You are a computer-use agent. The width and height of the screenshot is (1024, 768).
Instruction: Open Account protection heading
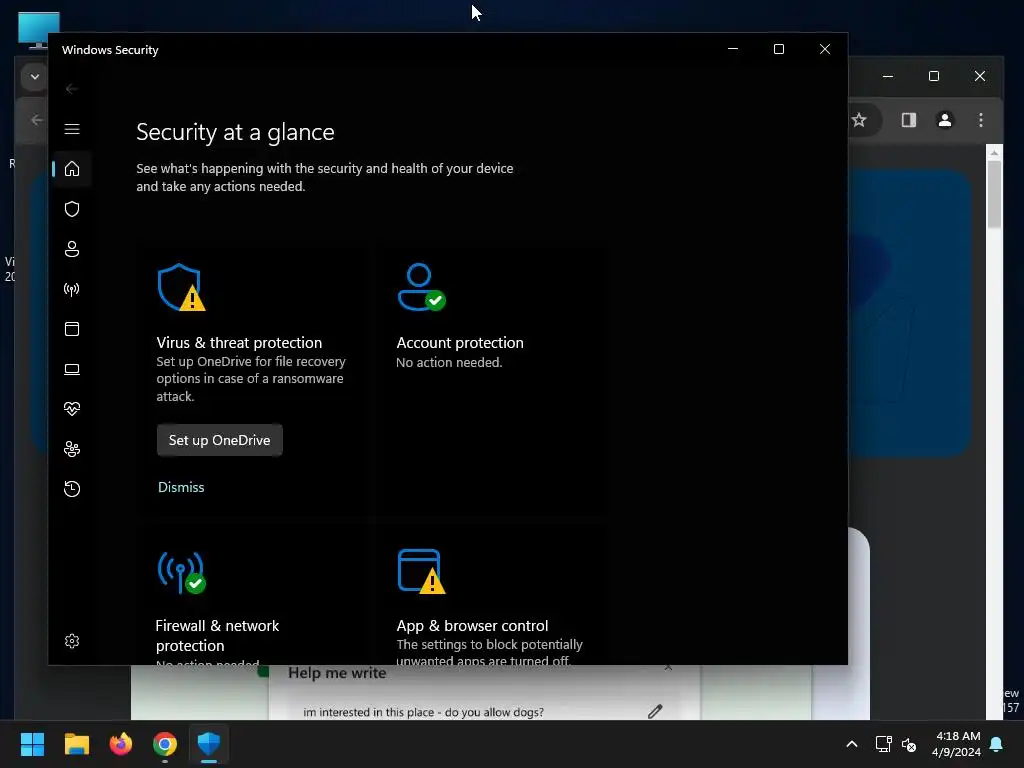460,343
